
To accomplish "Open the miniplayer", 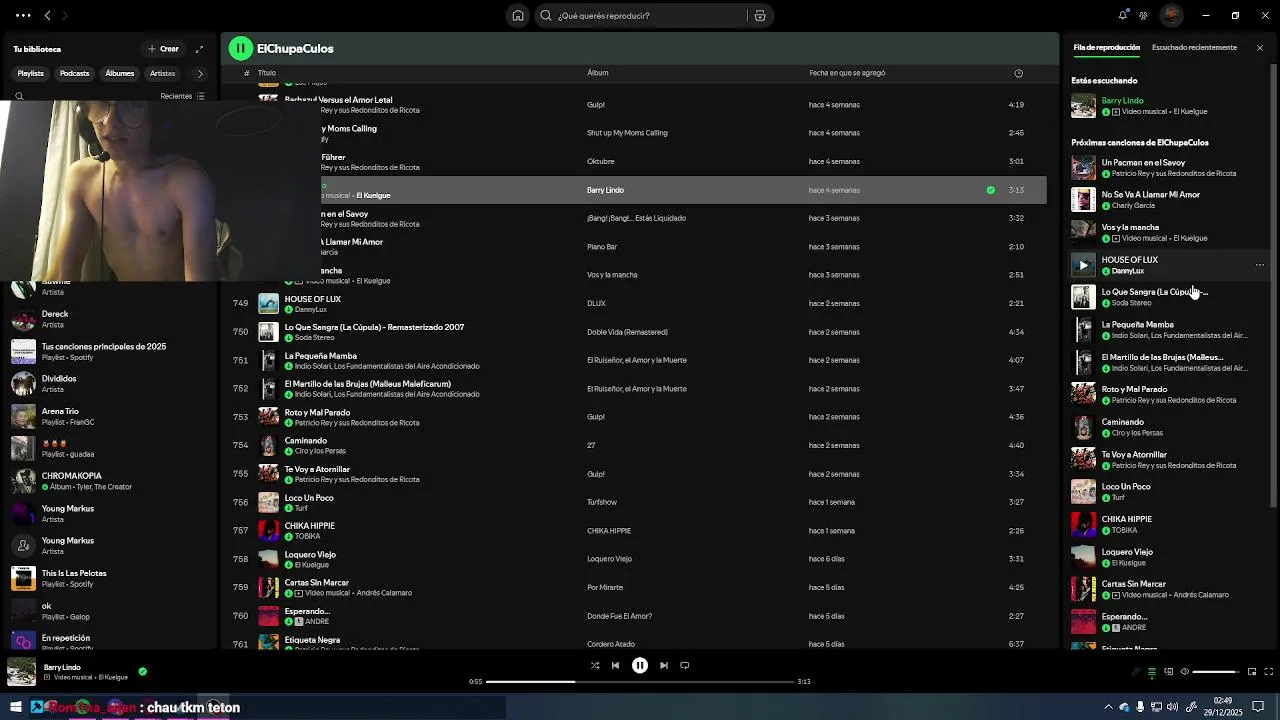I will click(1251, 672).
